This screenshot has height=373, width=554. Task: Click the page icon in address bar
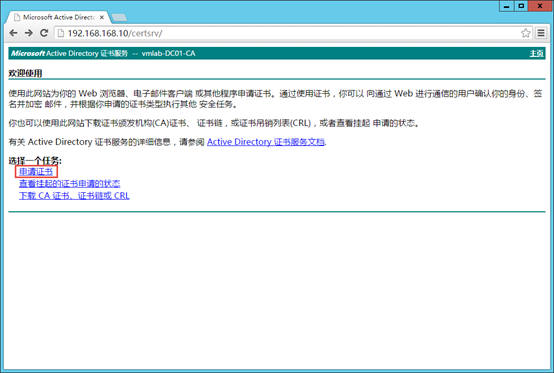pos(61,33)
